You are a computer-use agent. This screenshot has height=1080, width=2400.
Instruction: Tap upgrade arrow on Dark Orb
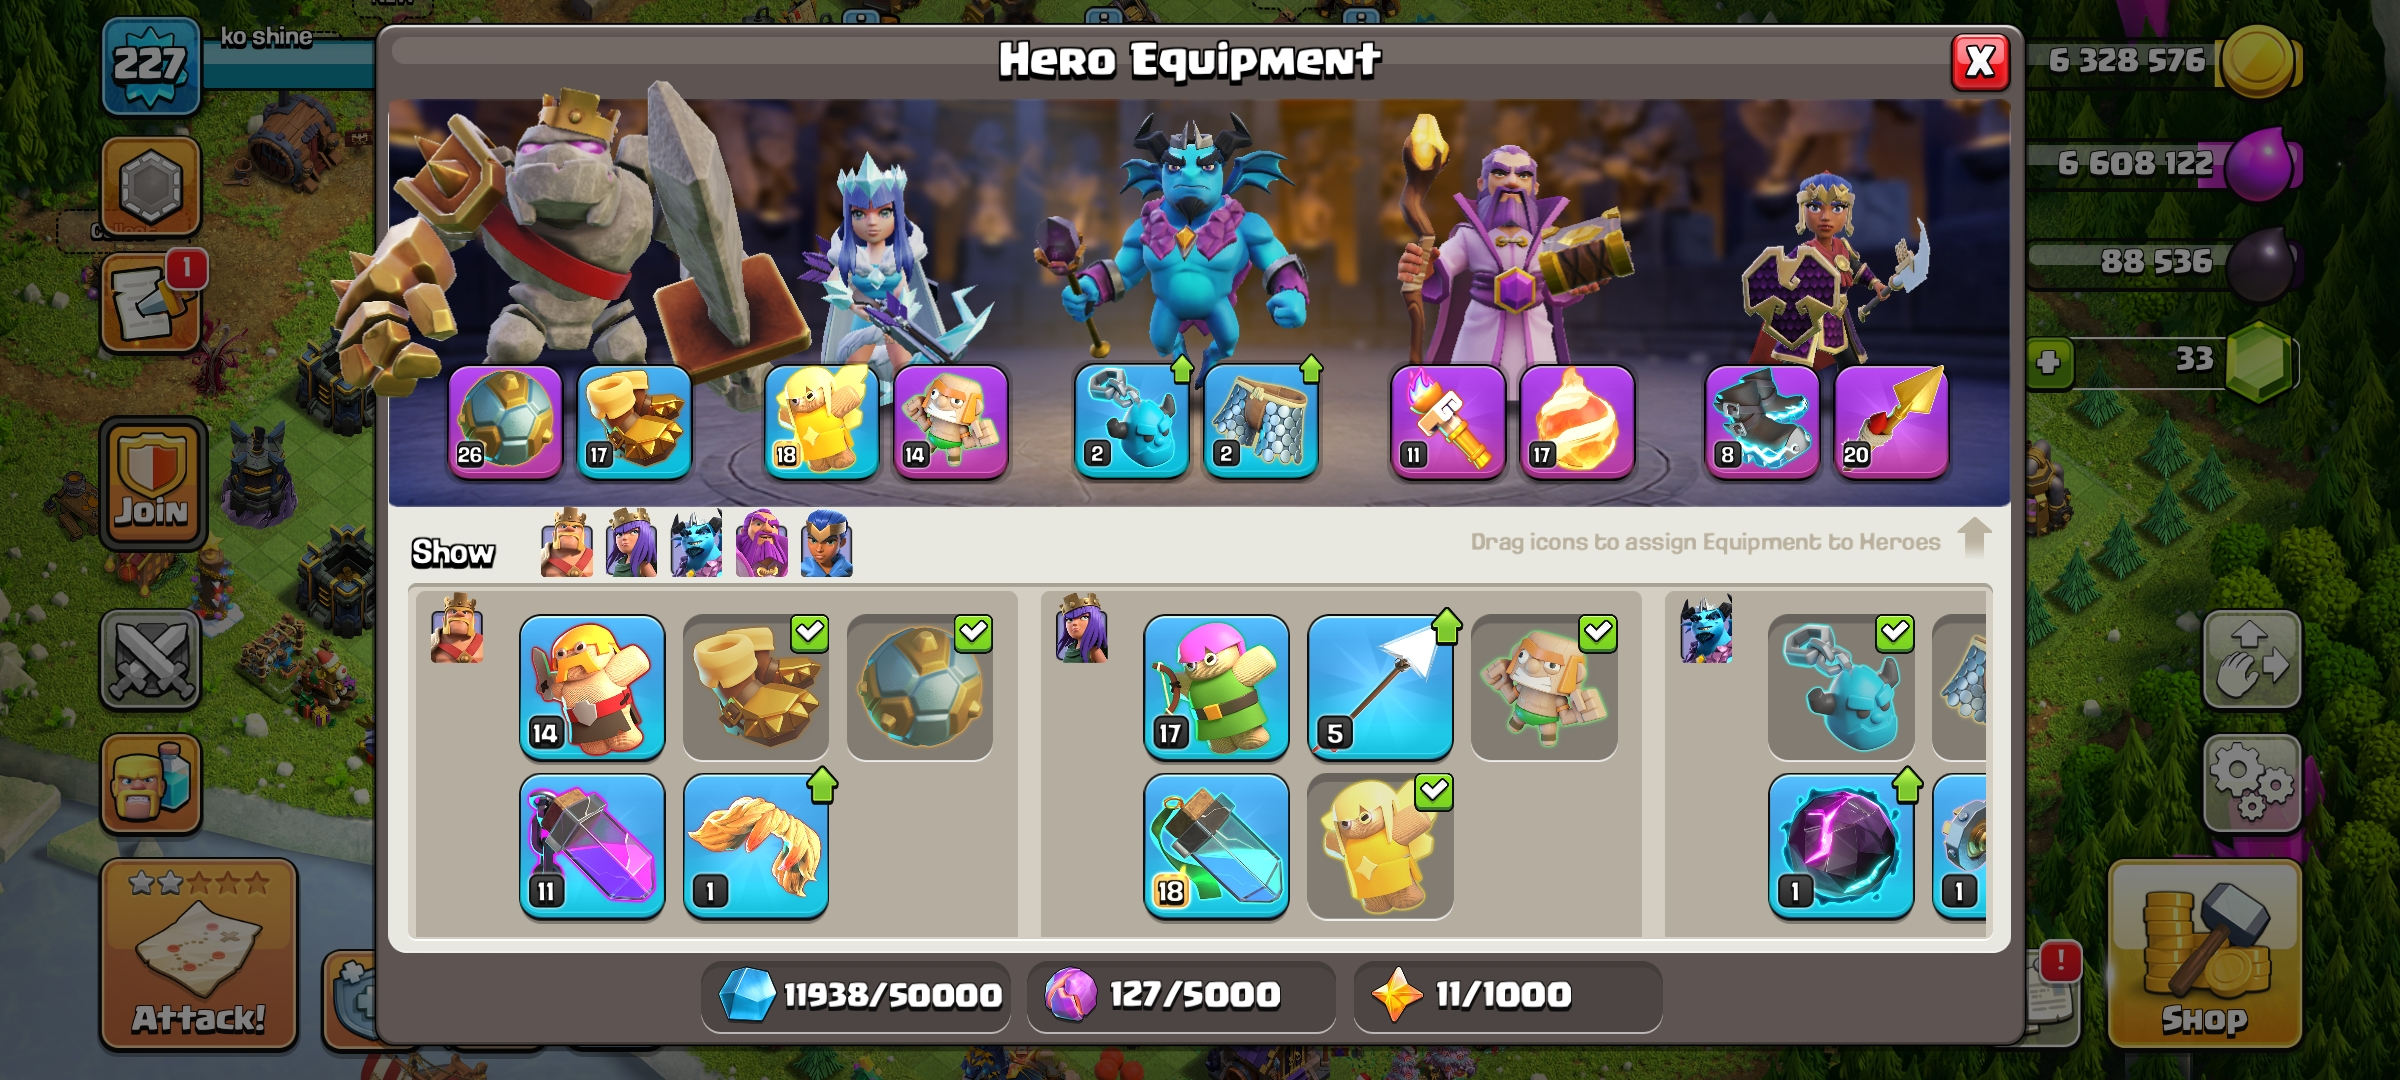[1907, 785]
